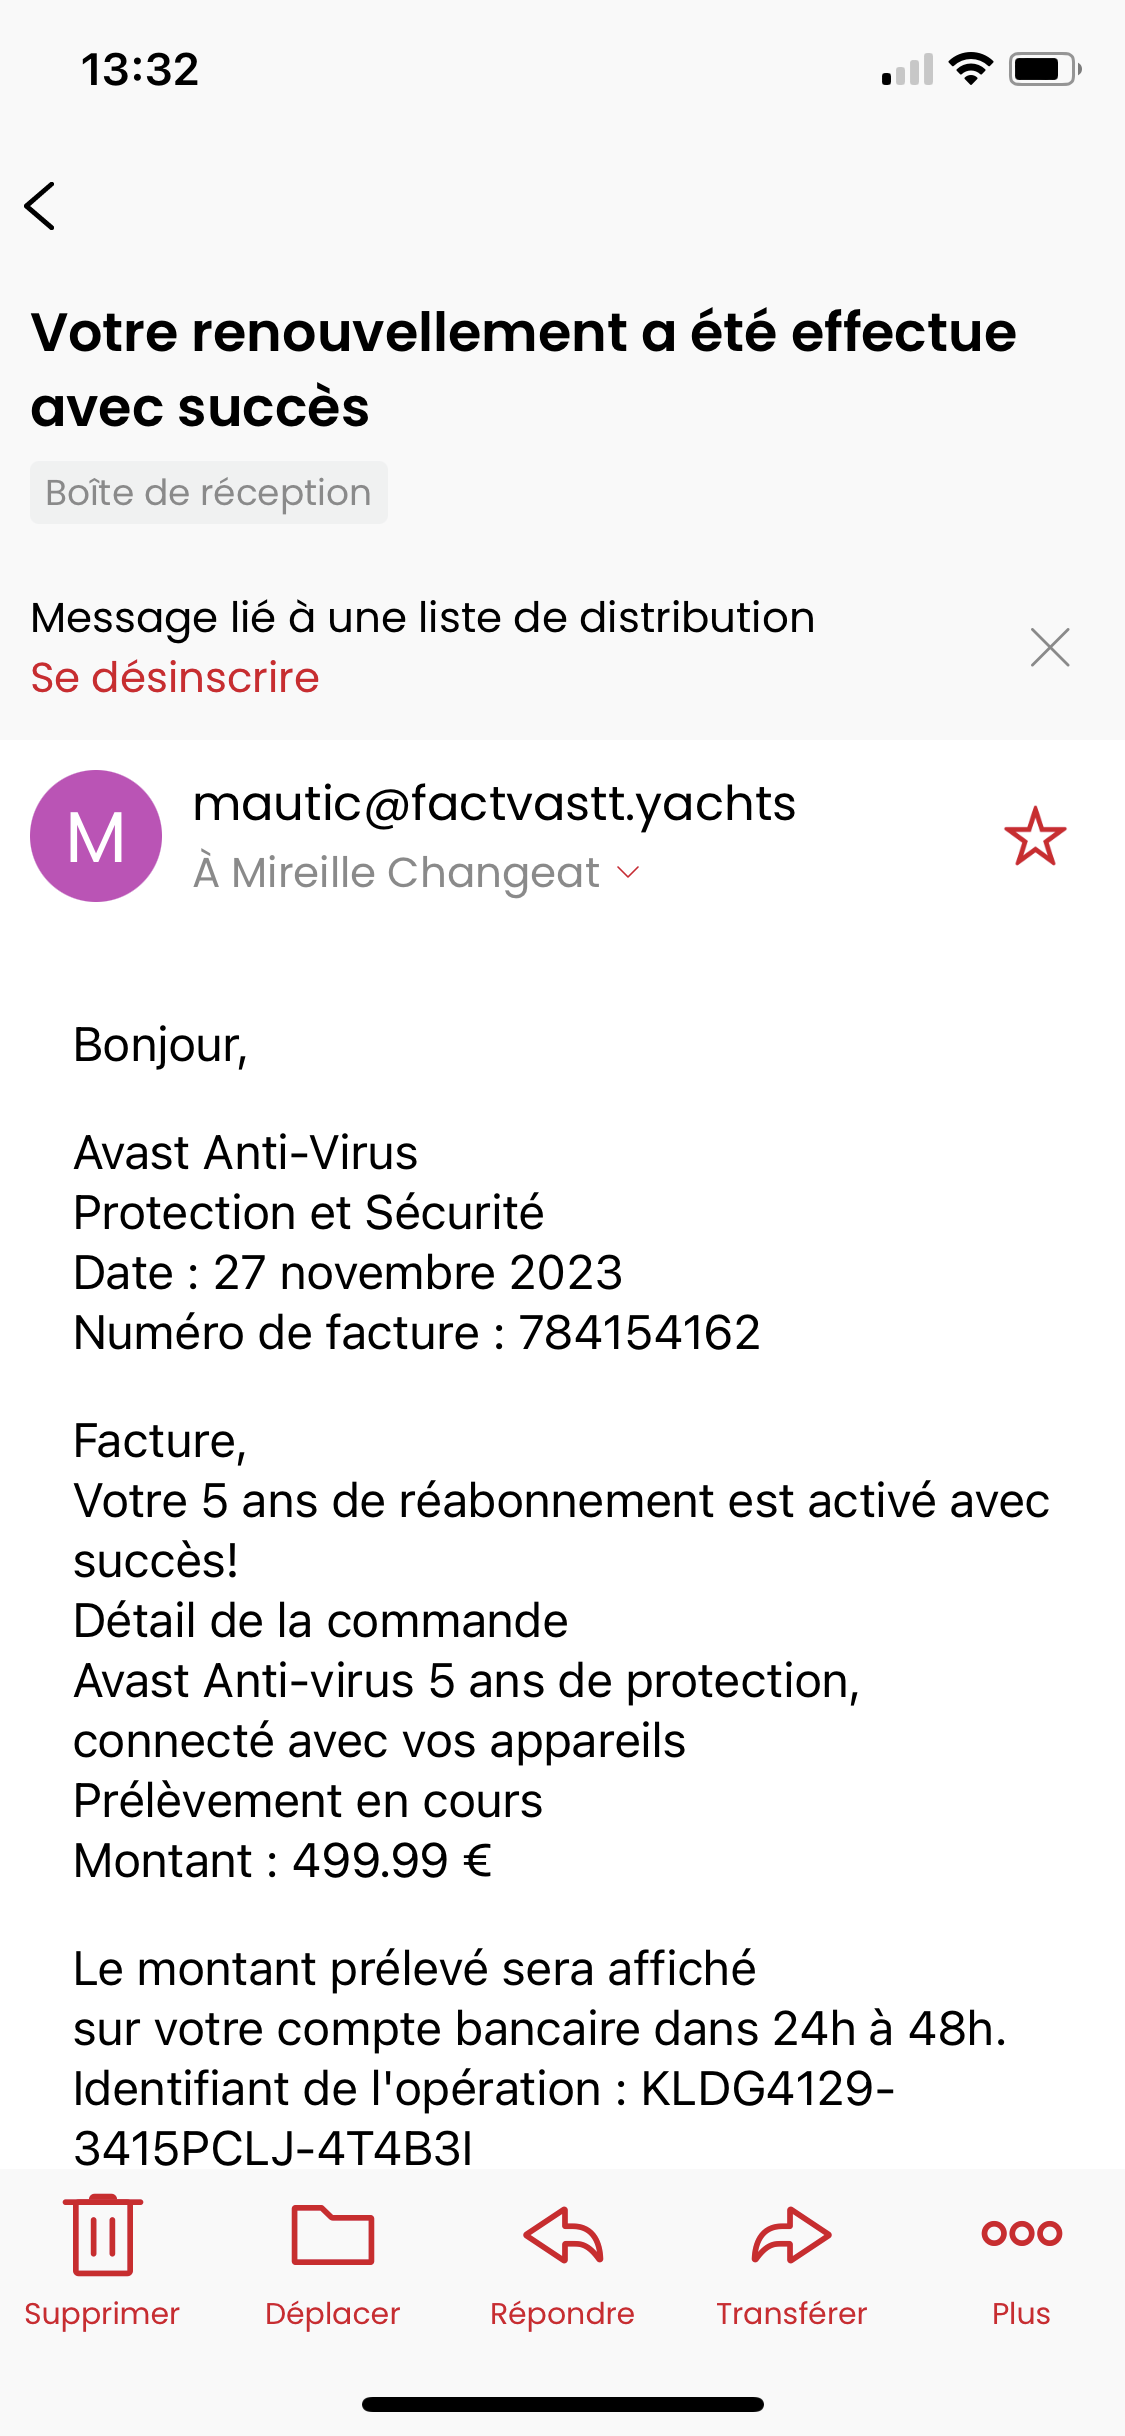
Task: Tap the À Mireille Changeat recipient line
Action: coord(397,872)
